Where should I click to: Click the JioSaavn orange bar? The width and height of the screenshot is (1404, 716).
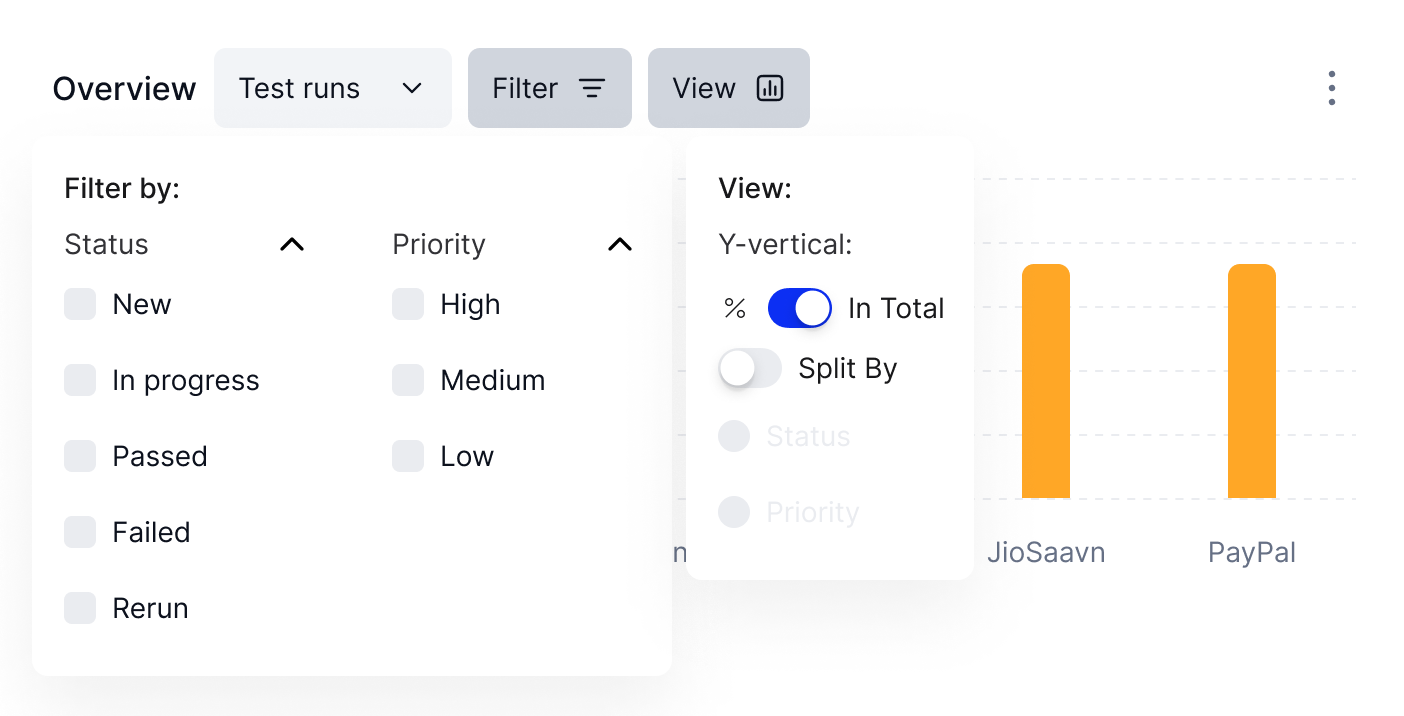tap(1046, 381)
